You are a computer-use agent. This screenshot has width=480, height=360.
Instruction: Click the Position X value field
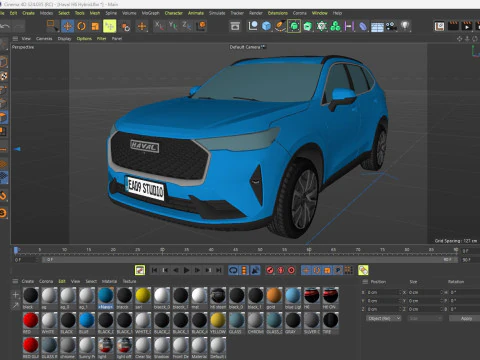click(383, 292)
